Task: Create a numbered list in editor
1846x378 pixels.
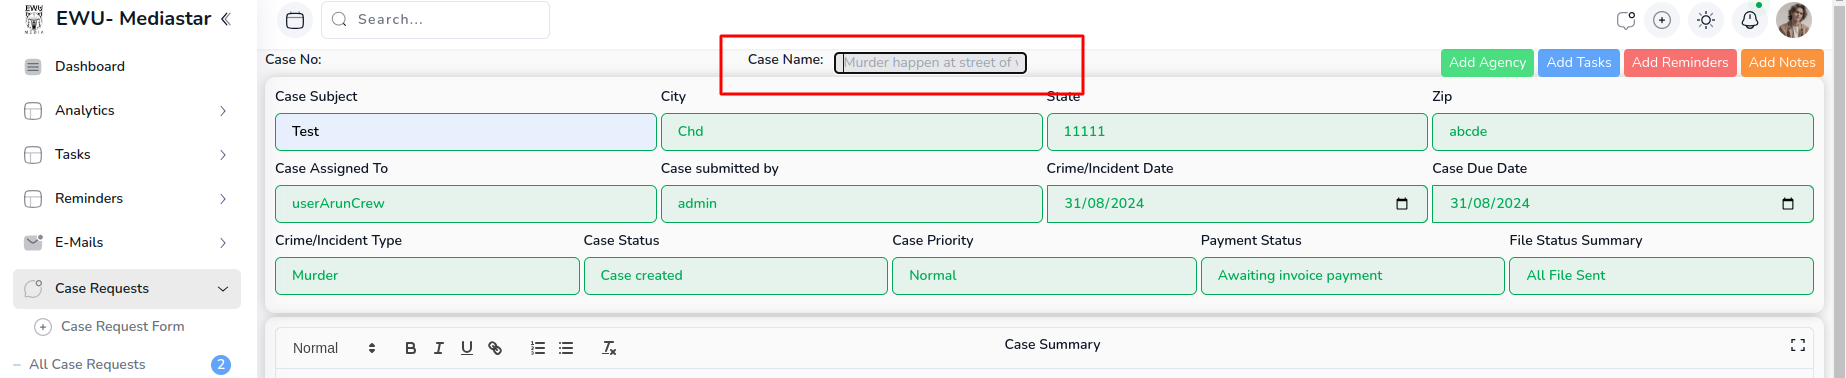Action: tap(538, 348)
